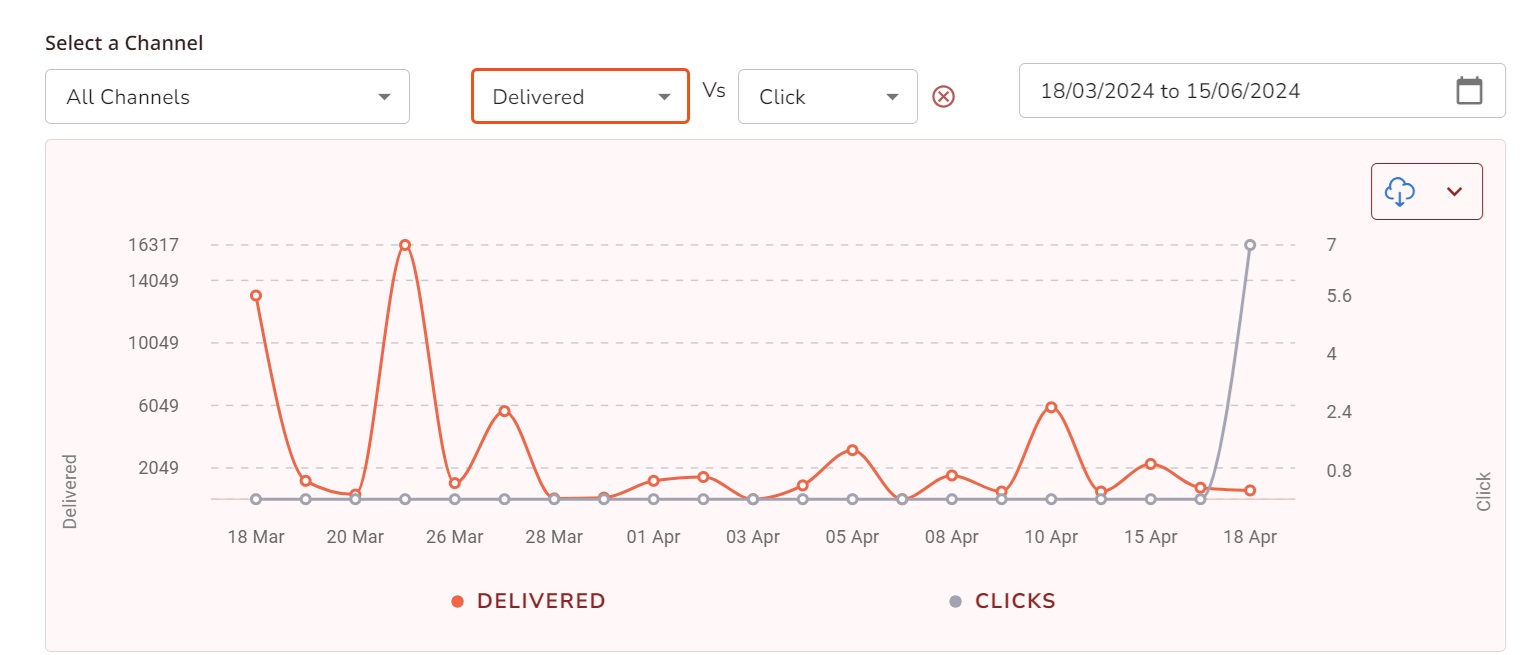Image resolution: width=1532 pixels, height=655 pixels.
Task: Remove the Click comparison metric
Action: click(x=944, y=96)
